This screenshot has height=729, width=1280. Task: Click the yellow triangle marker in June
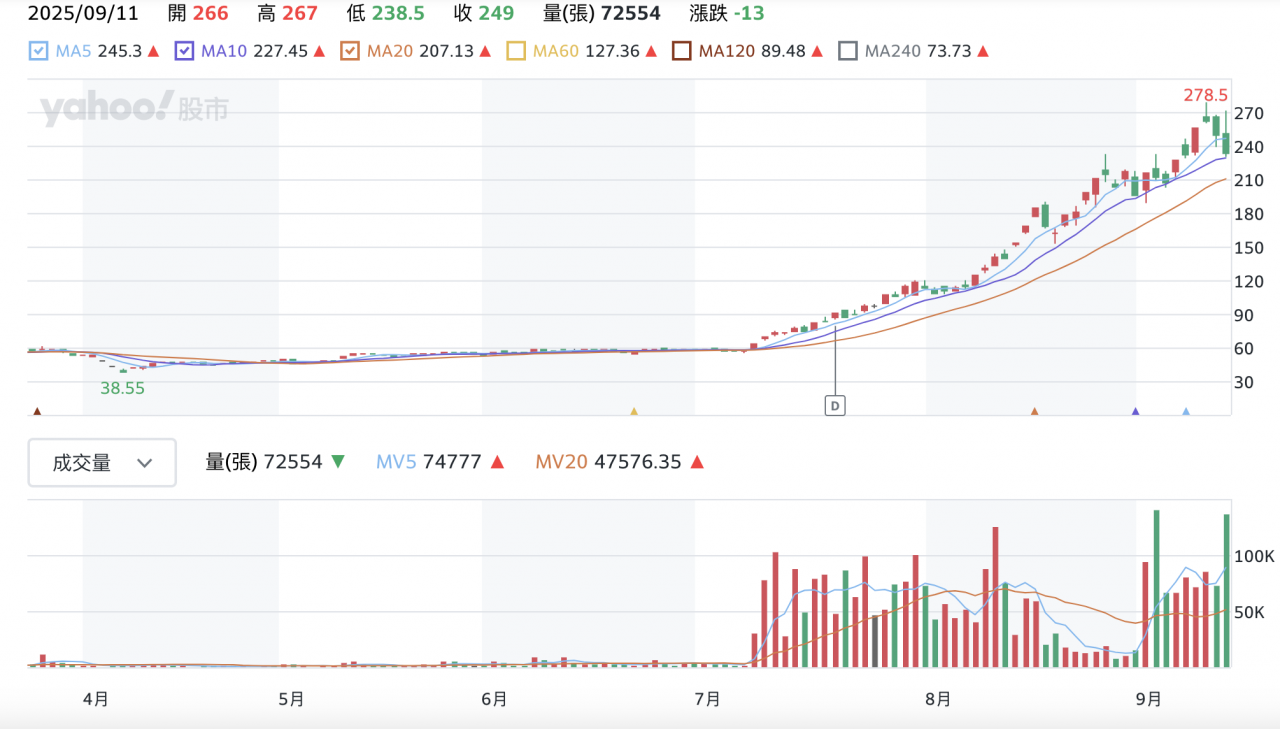pos(633,411)
